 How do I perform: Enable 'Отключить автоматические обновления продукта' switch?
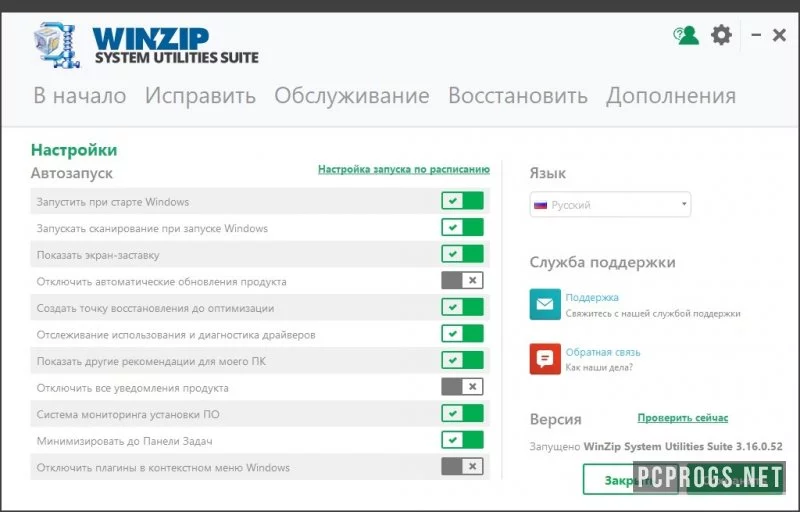coord(462,280)
